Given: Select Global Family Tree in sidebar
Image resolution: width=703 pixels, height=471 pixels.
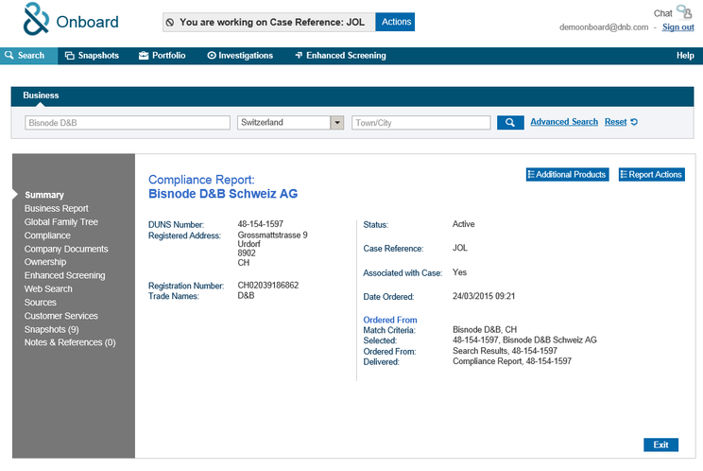Looking at the screenshot, I should (x=61, y=222).
